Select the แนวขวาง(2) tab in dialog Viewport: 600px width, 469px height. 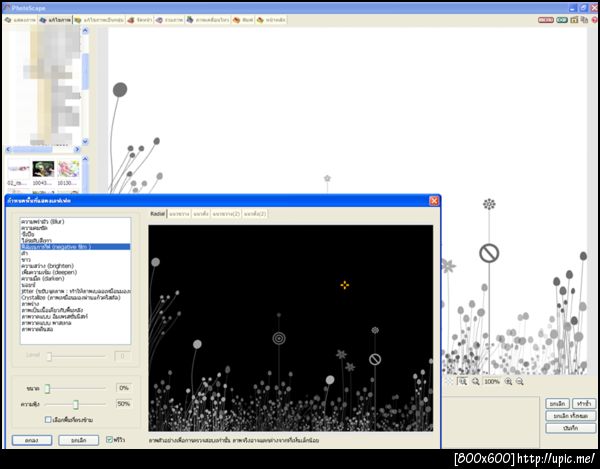click(x=226, y=214)
